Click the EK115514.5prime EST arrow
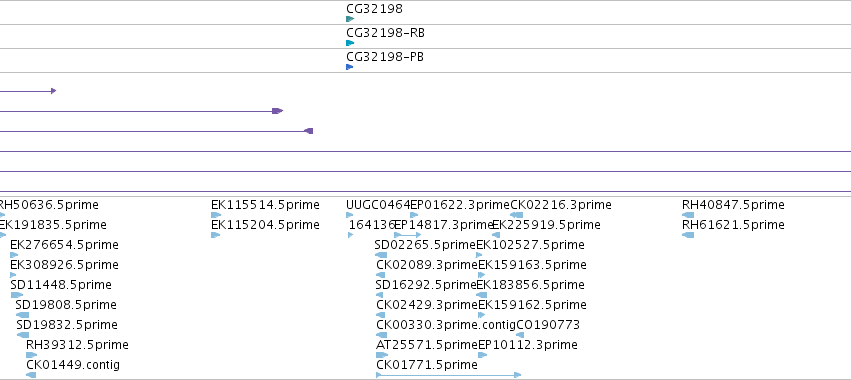851x380 pixels. point(215,215)
